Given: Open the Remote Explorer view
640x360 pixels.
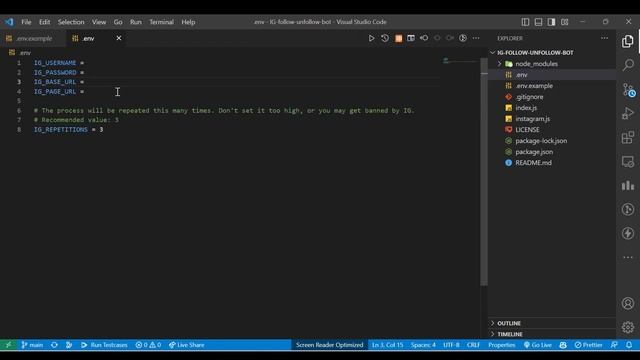Looking at the screenshot, I should click(628, 162).
